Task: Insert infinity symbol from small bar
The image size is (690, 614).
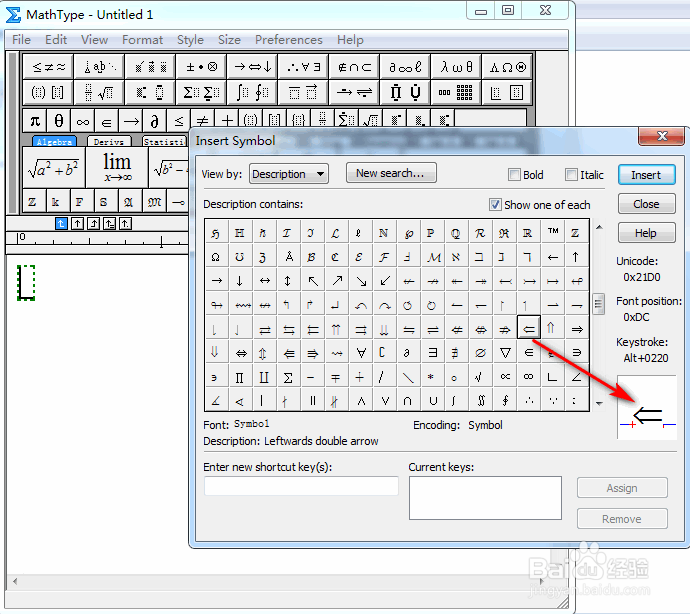Action: pyautogui.click(x=83, y=121)
